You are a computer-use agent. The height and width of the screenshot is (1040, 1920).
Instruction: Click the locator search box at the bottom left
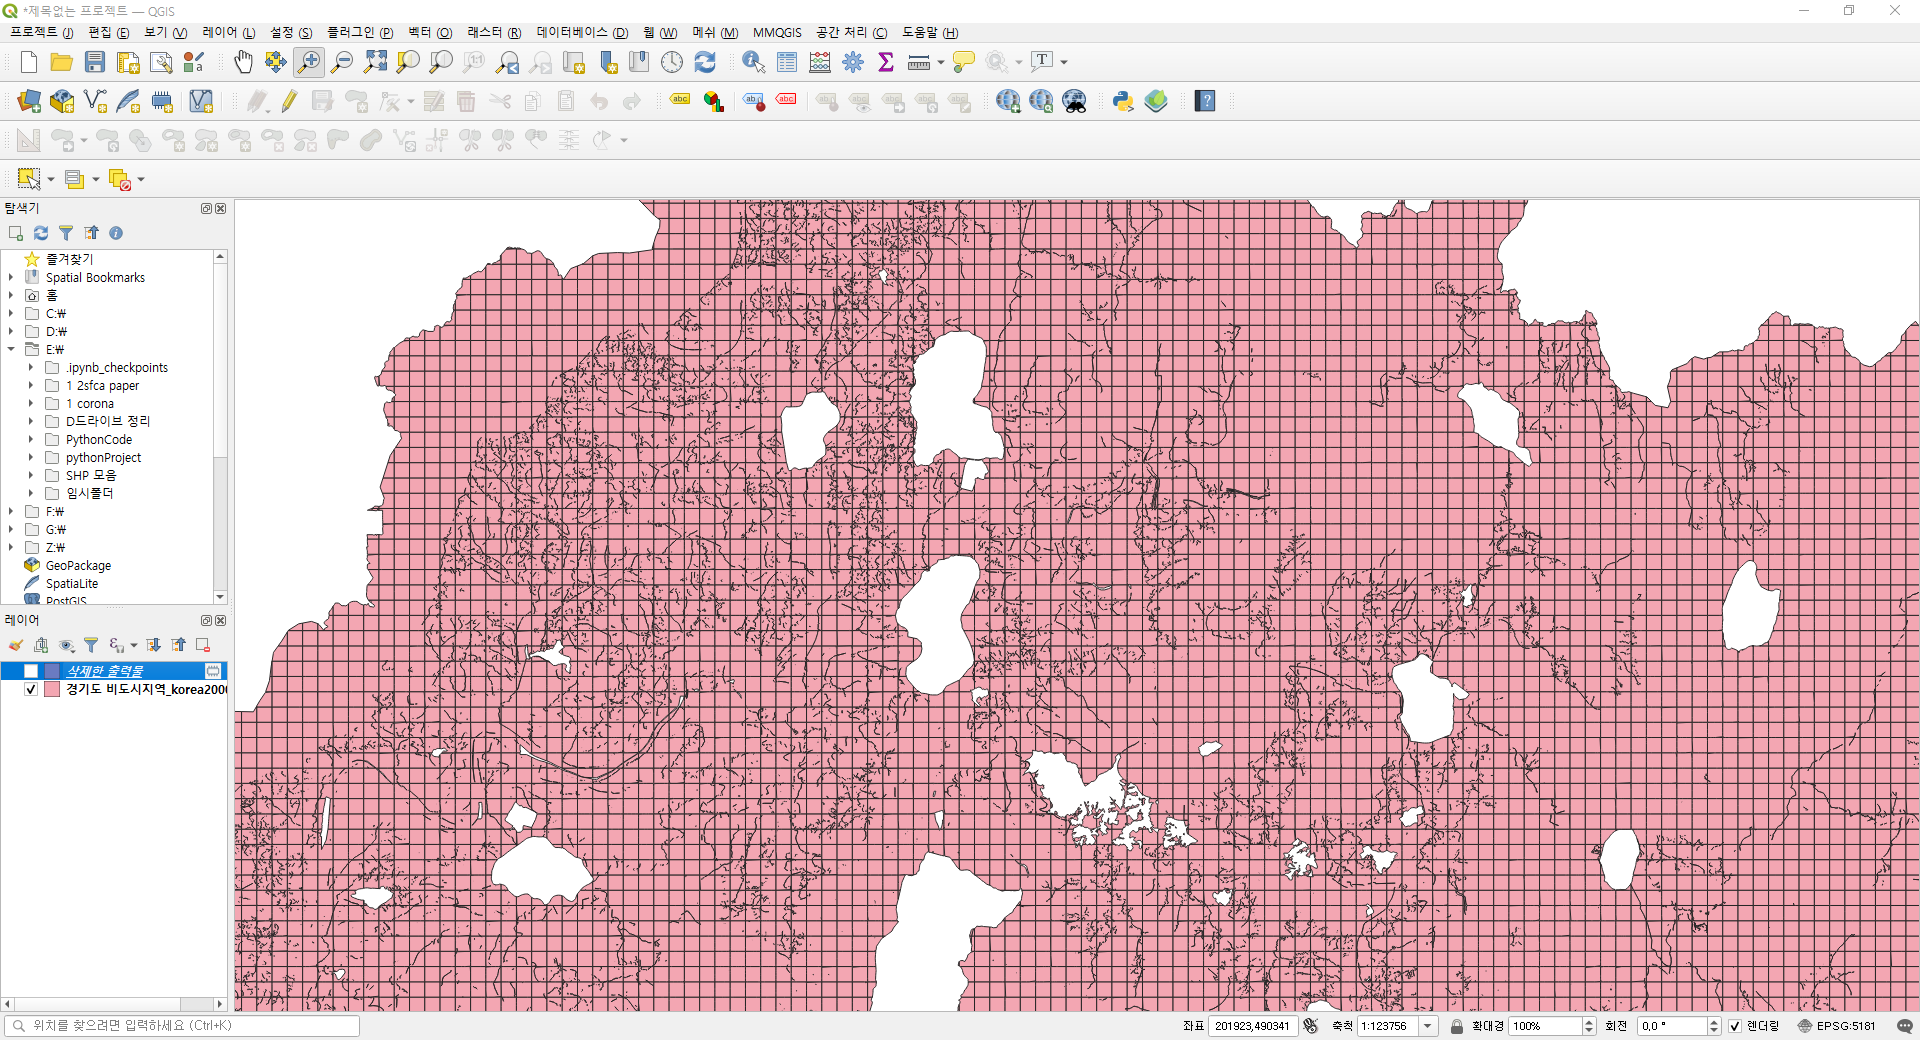click(x=182, y=1026)
